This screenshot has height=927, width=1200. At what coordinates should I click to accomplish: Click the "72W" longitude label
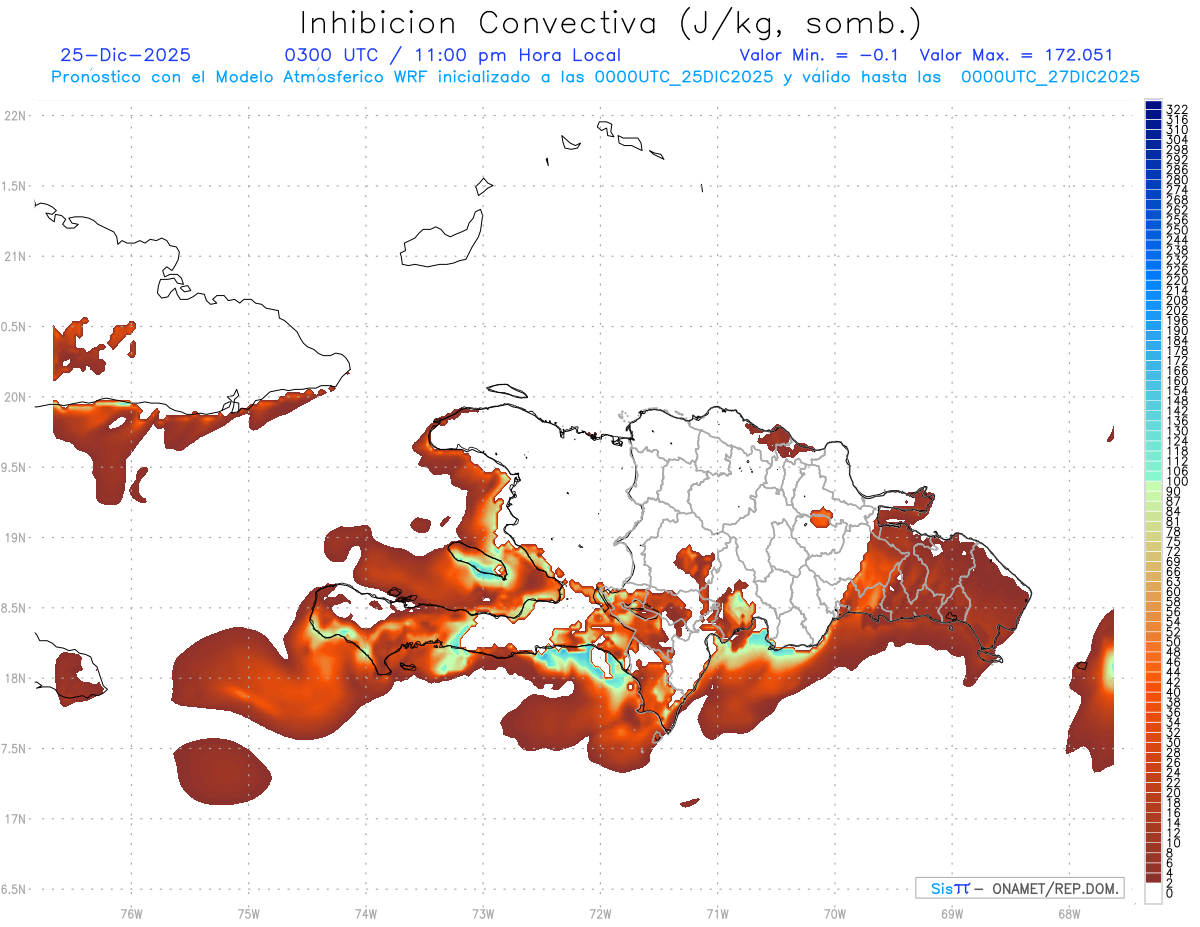pyautogui.click(x=600, y=912)
